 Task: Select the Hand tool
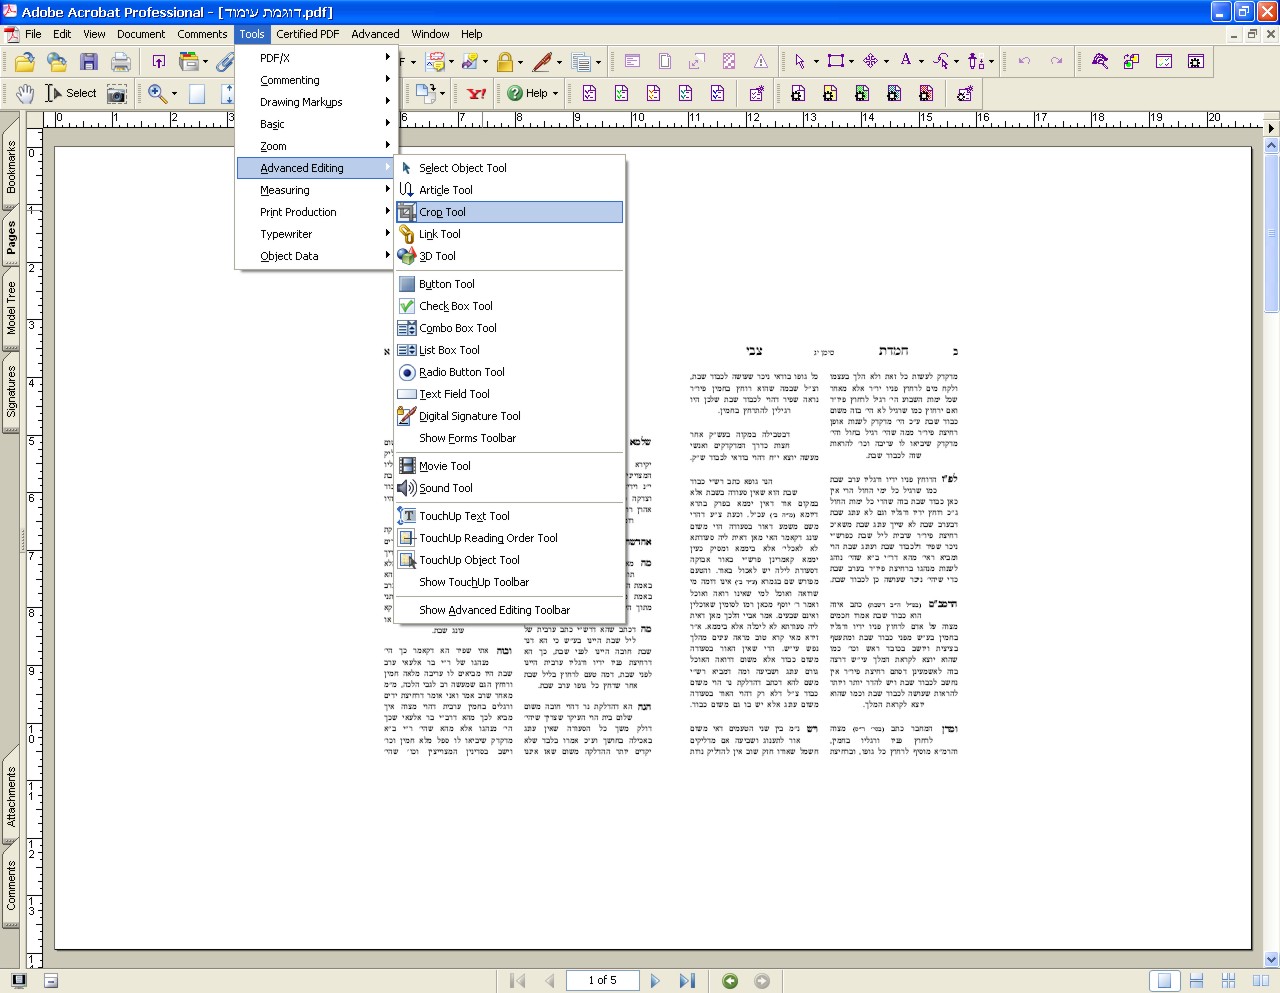tap(25, 94)
